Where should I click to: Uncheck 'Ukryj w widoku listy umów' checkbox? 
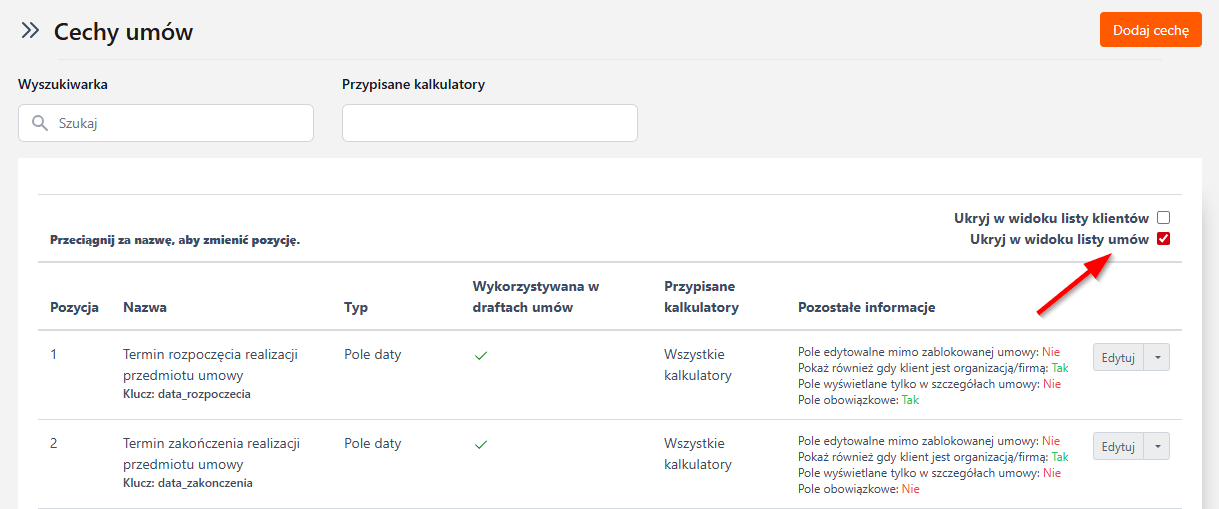pyautogui.click(x=1163, y=239)
